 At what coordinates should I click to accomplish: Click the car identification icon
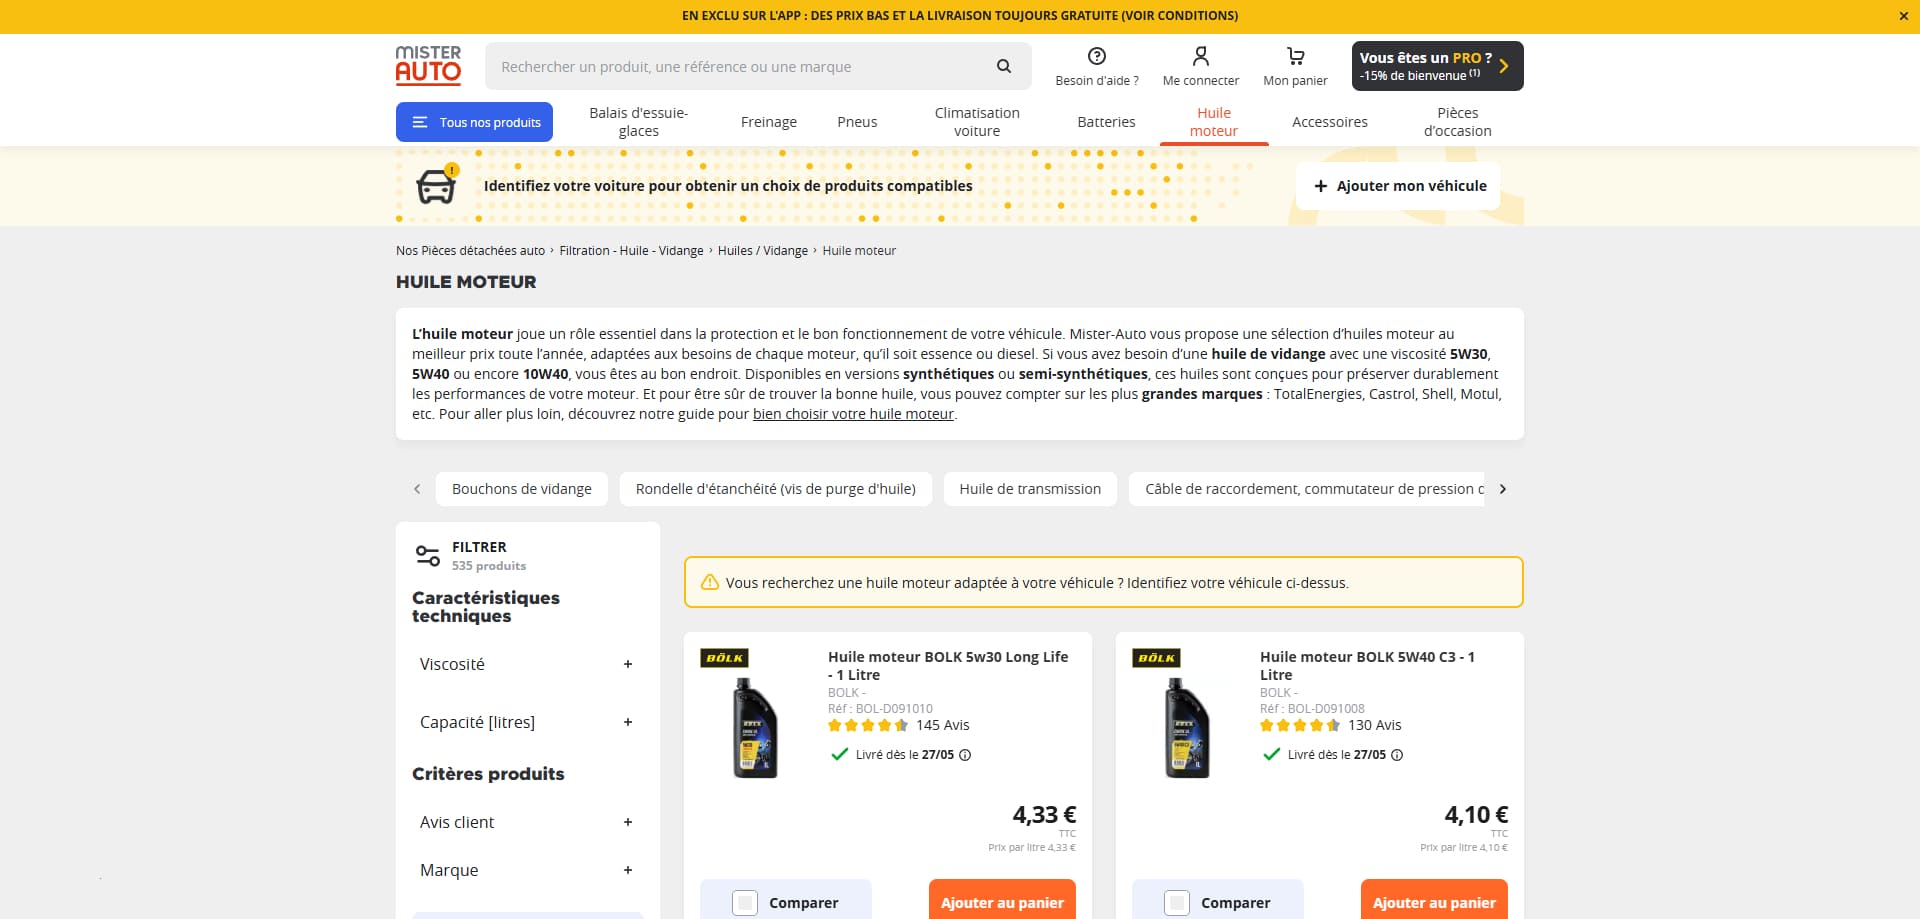[436, 186]
